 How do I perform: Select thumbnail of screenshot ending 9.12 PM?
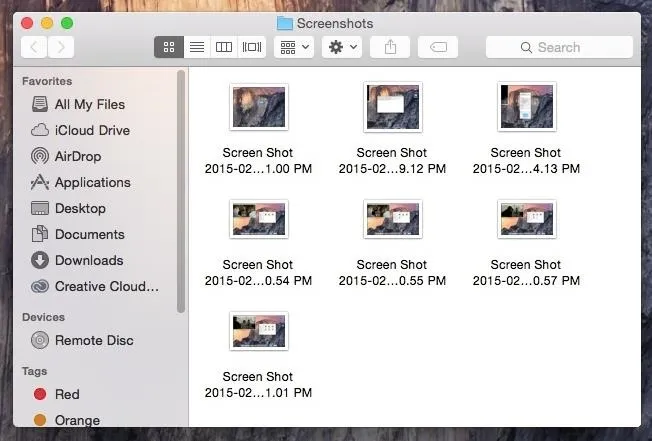393,107
